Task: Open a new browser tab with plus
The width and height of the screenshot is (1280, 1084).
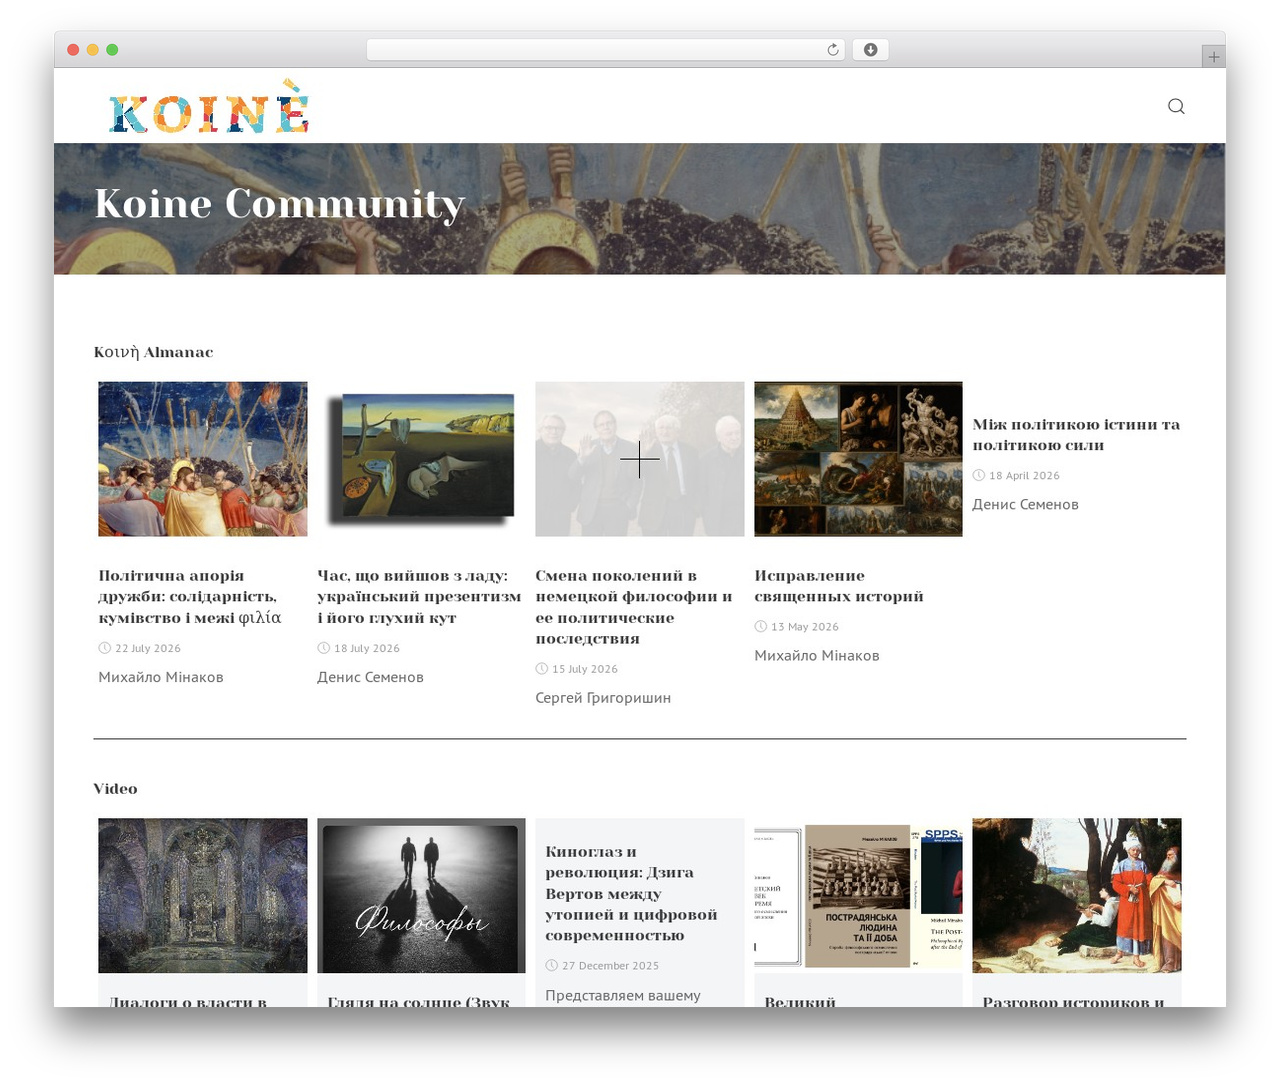Action: click(x=1213, y=57)
